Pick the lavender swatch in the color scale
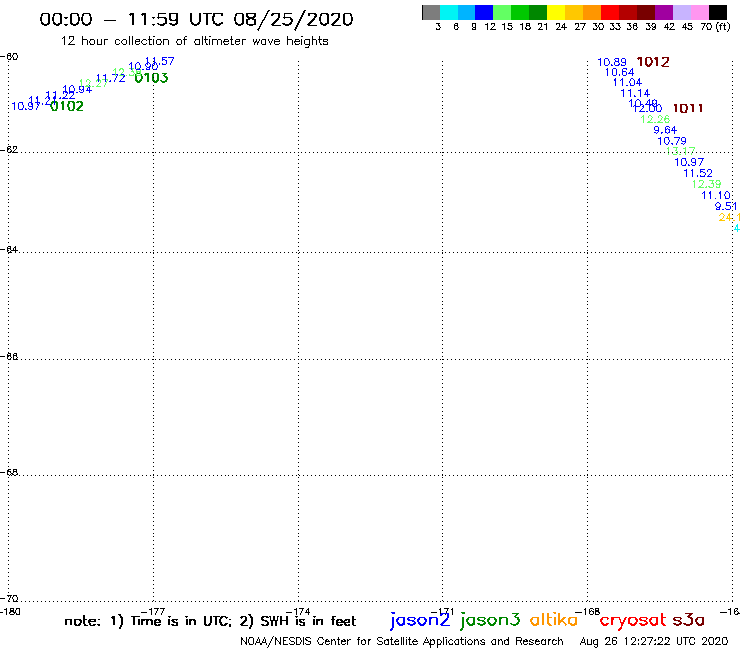This screenshot has width=740, height=650. (682, 12)
